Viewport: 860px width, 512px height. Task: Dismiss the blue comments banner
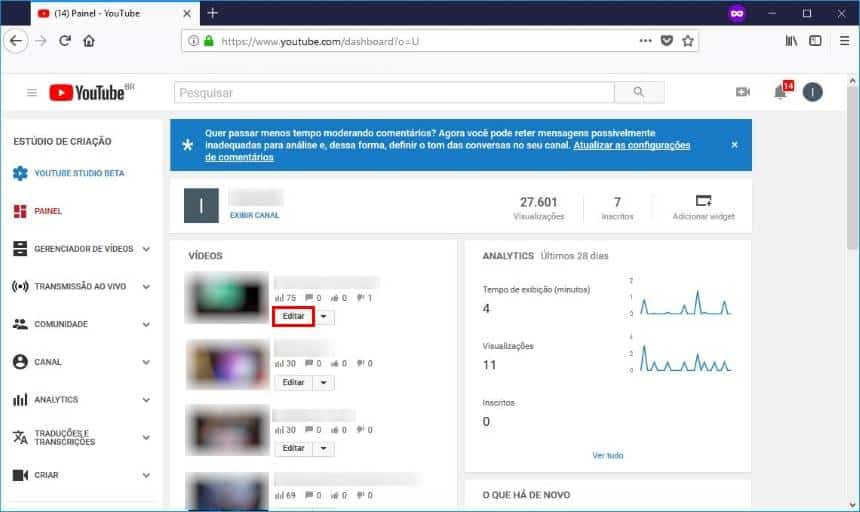[734, 145]
